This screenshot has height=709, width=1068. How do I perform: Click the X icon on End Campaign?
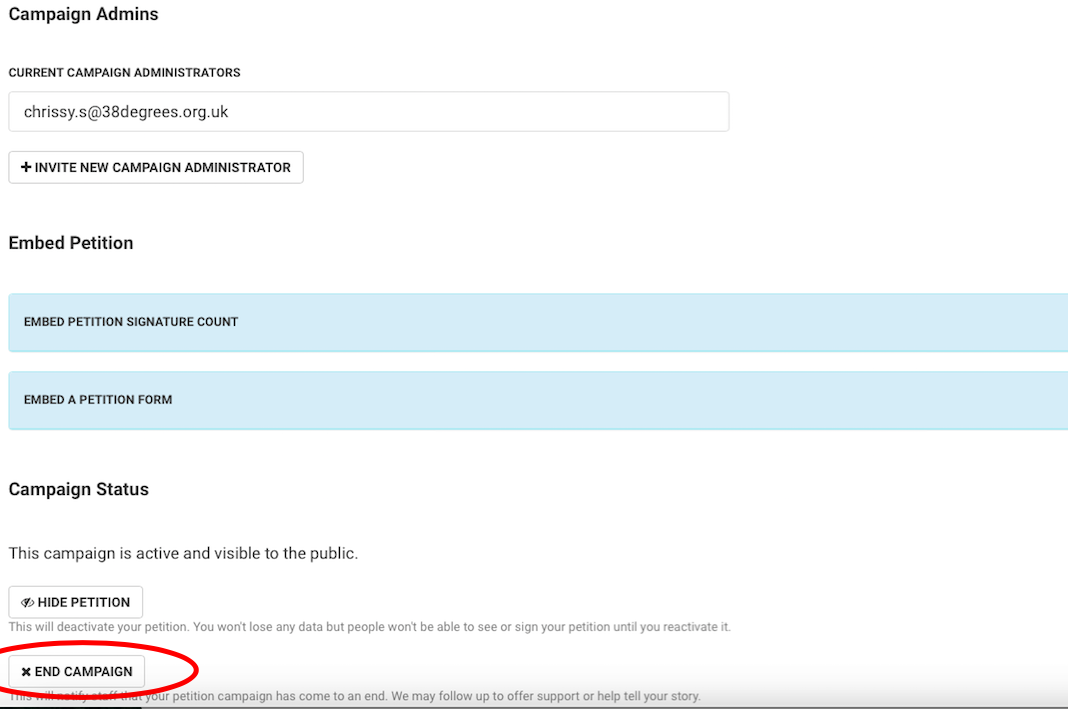click(x=26, y=672)
